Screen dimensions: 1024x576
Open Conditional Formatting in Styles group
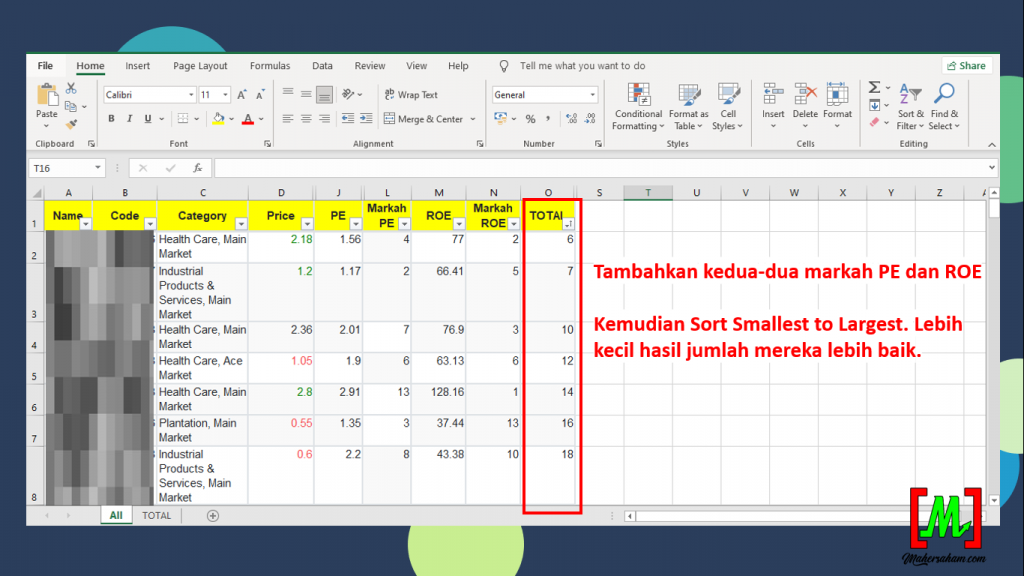point(638,107)
